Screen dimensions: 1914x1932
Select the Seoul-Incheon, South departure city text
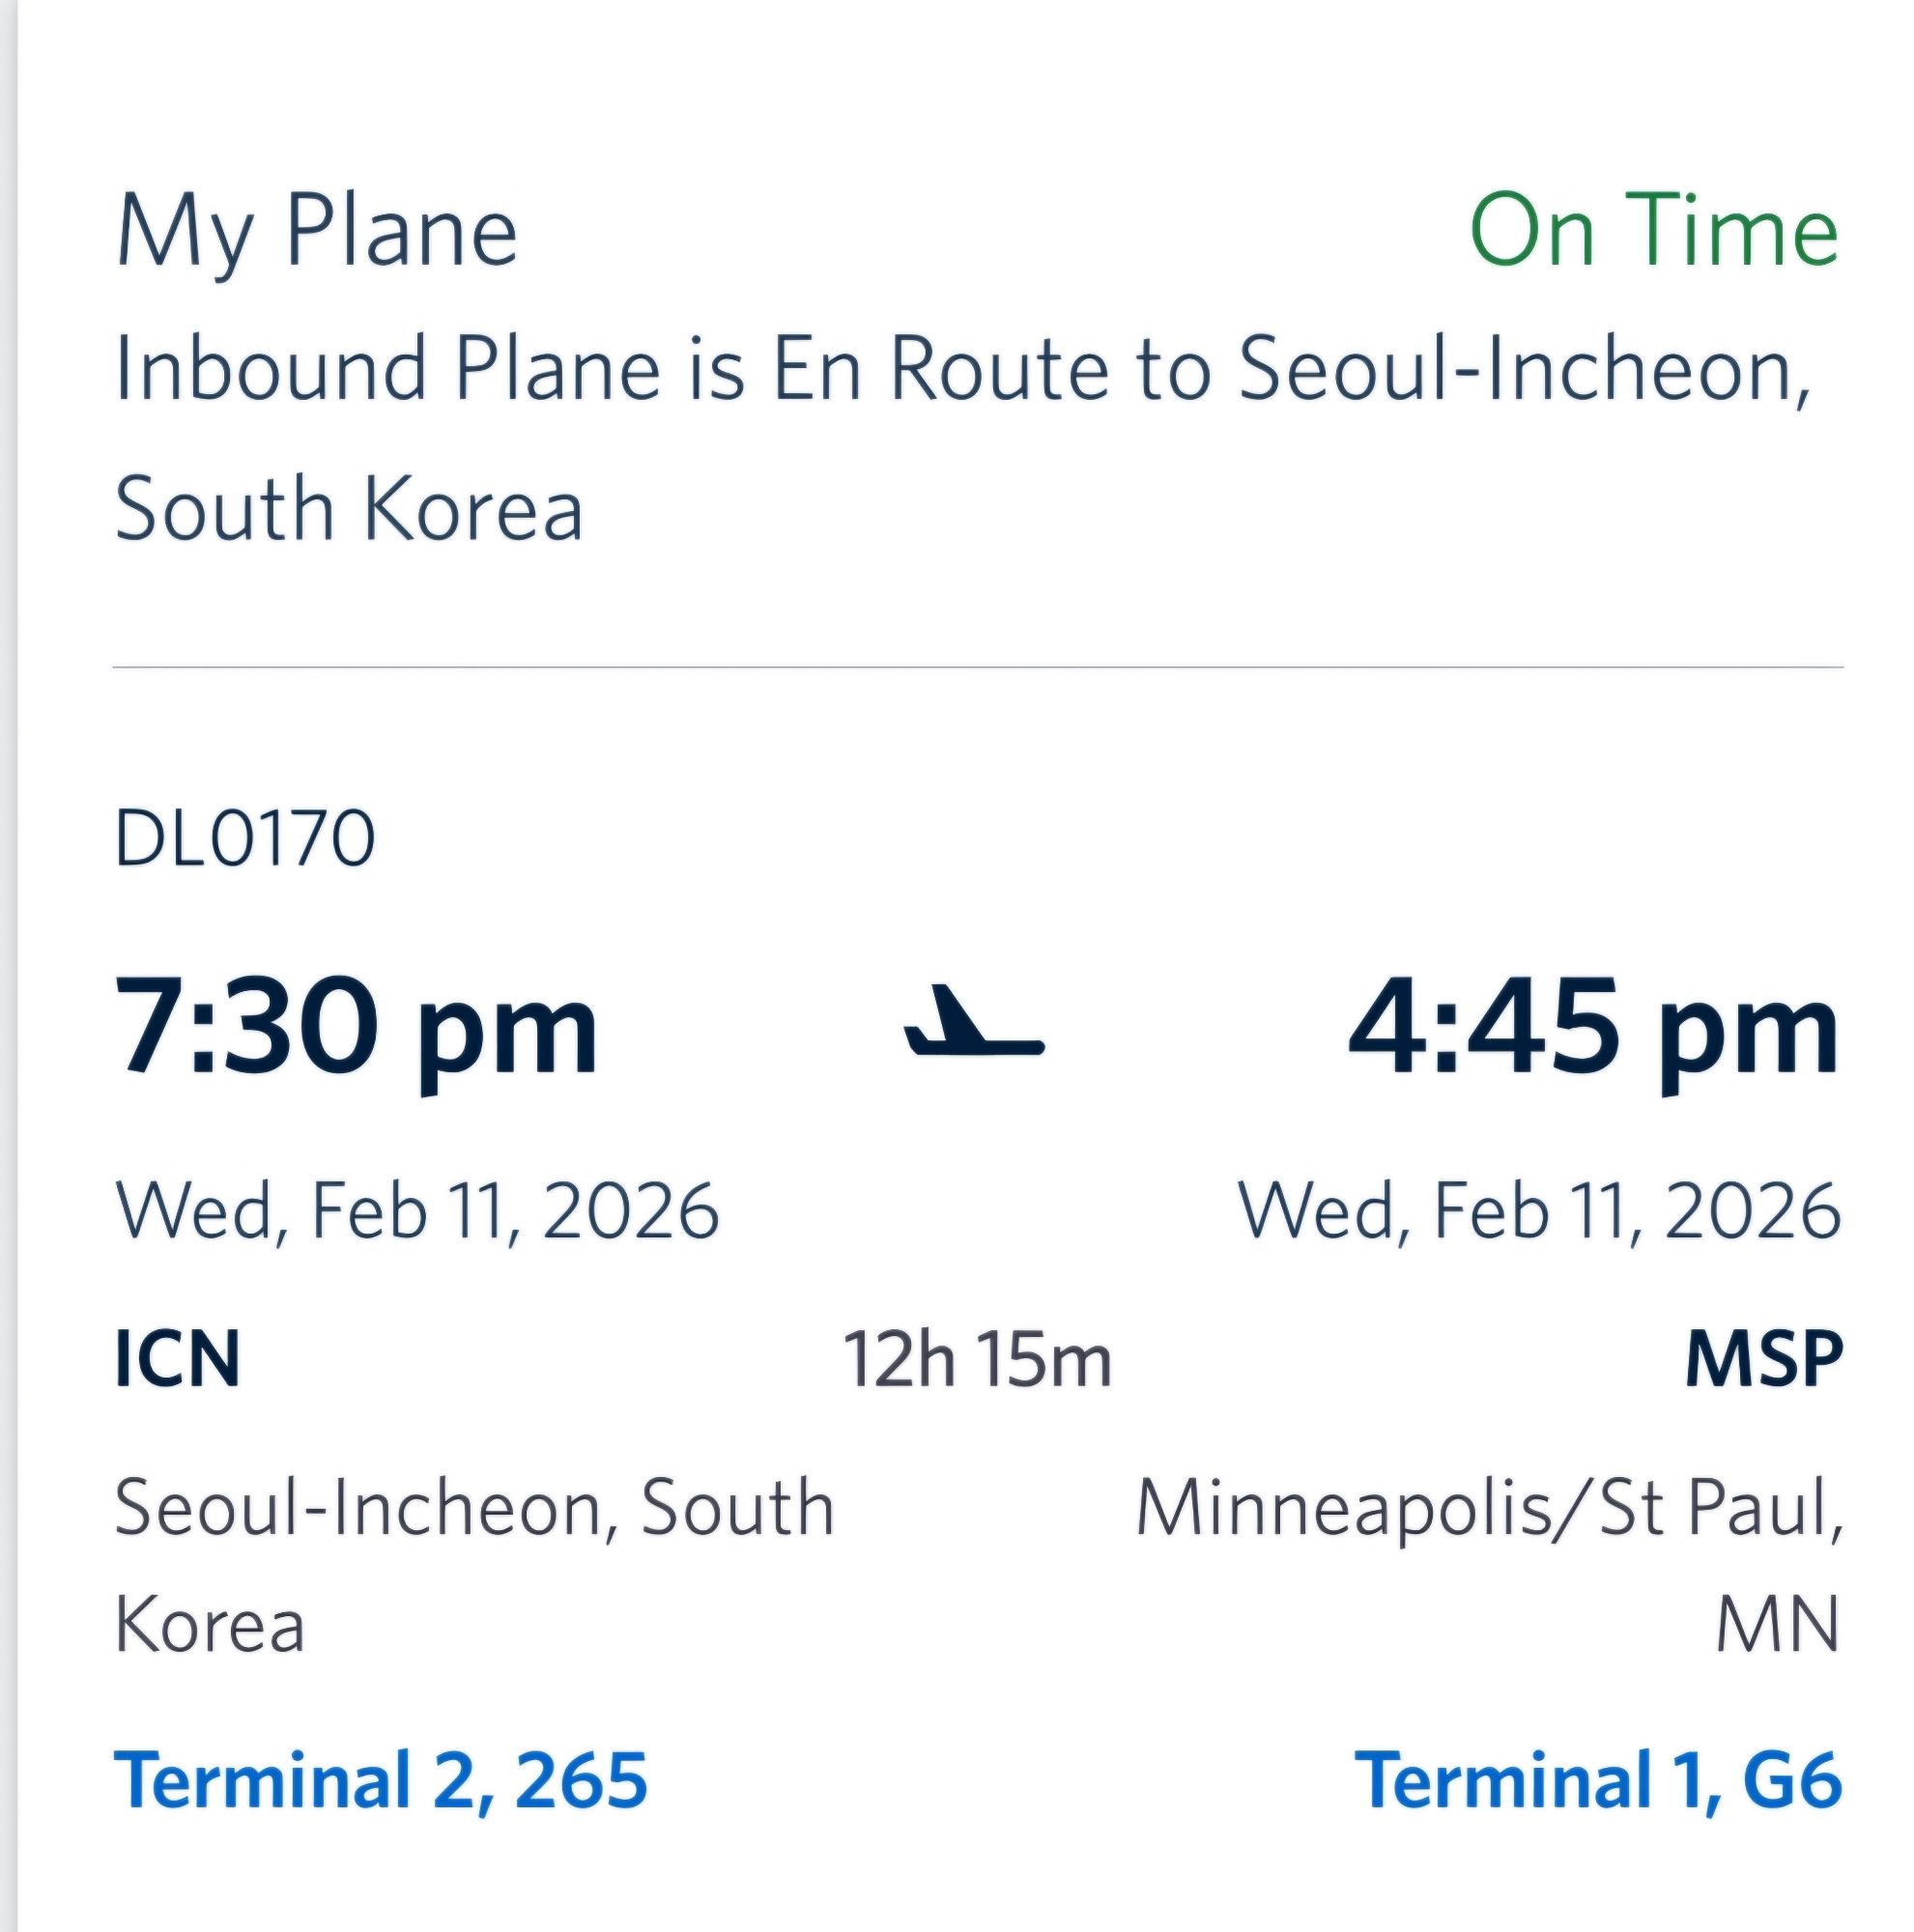(474, 1507)
